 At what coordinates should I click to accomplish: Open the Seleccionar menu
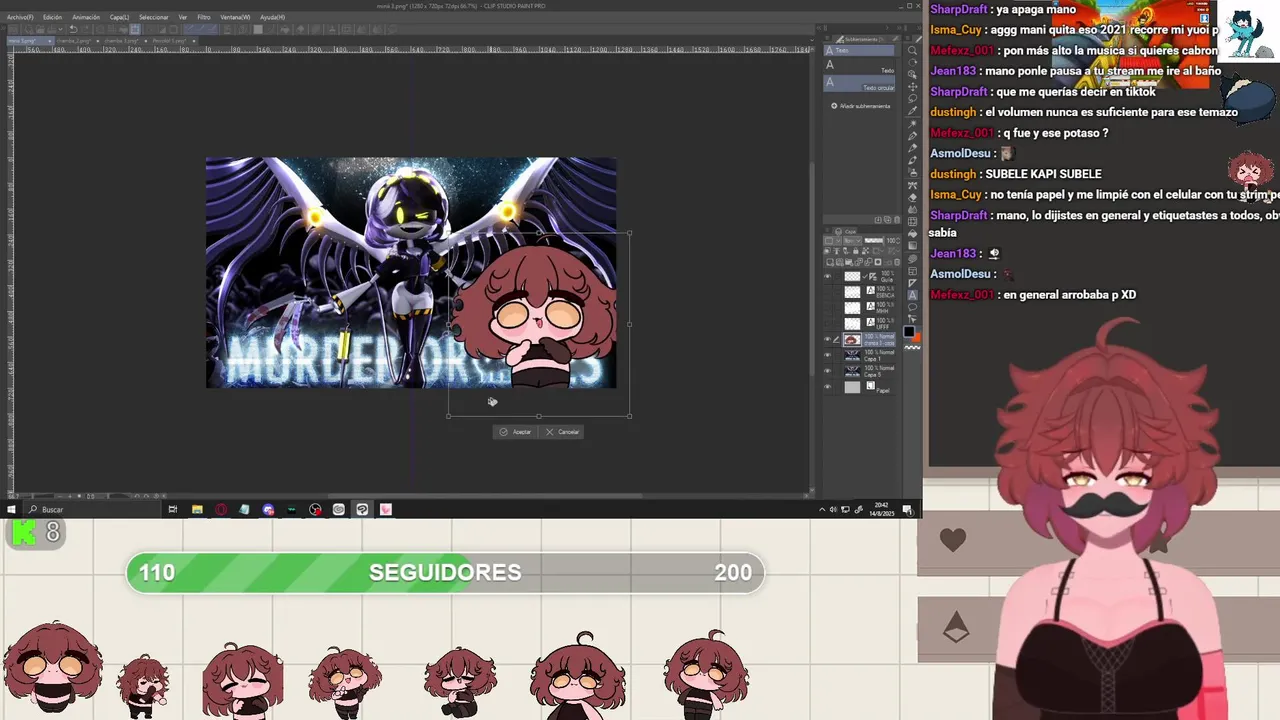(153, 17)
